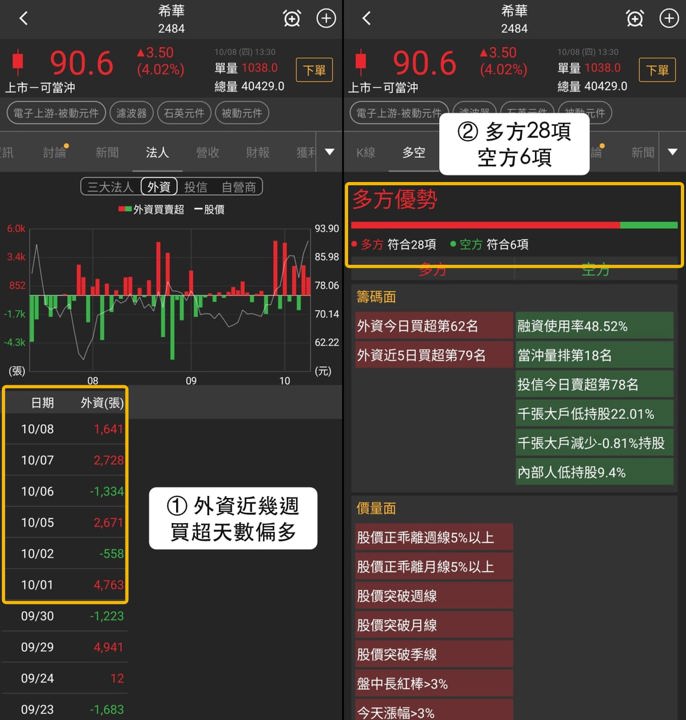Switch to 討論 tab in left panel
This screenshot has height=720, width=686.
point(55,152)
